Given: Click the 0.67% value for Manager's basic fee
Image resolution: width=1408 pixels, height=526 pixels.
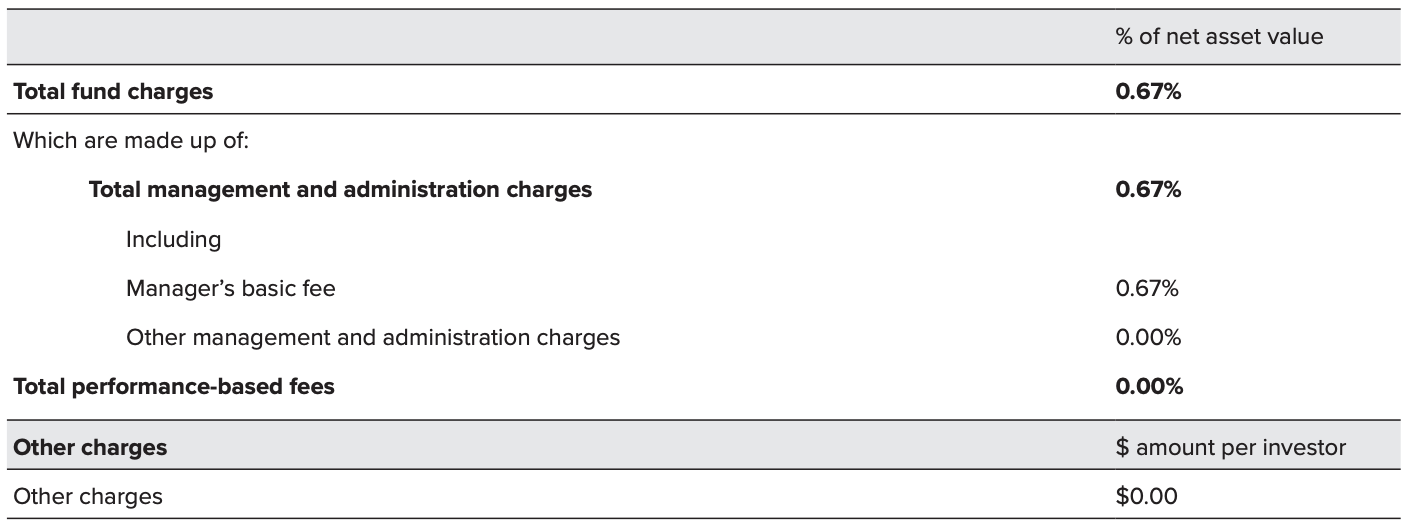Looking at the screenshot, I should pyautogui.click(x=1147, y=289).
